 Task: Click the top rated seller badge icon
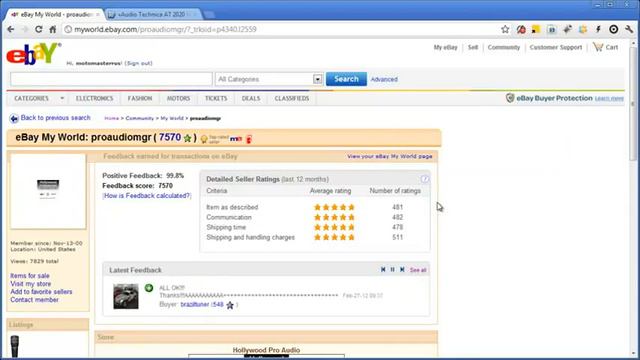204,139
